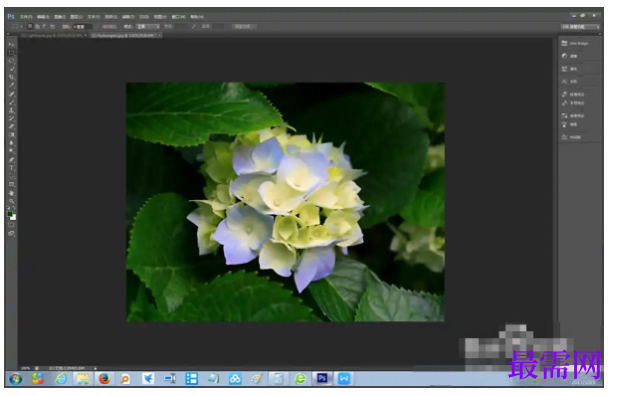Swap foreground and background colors
The height and width of the screenshot is (396, 620).
click(x=15, y=208)
